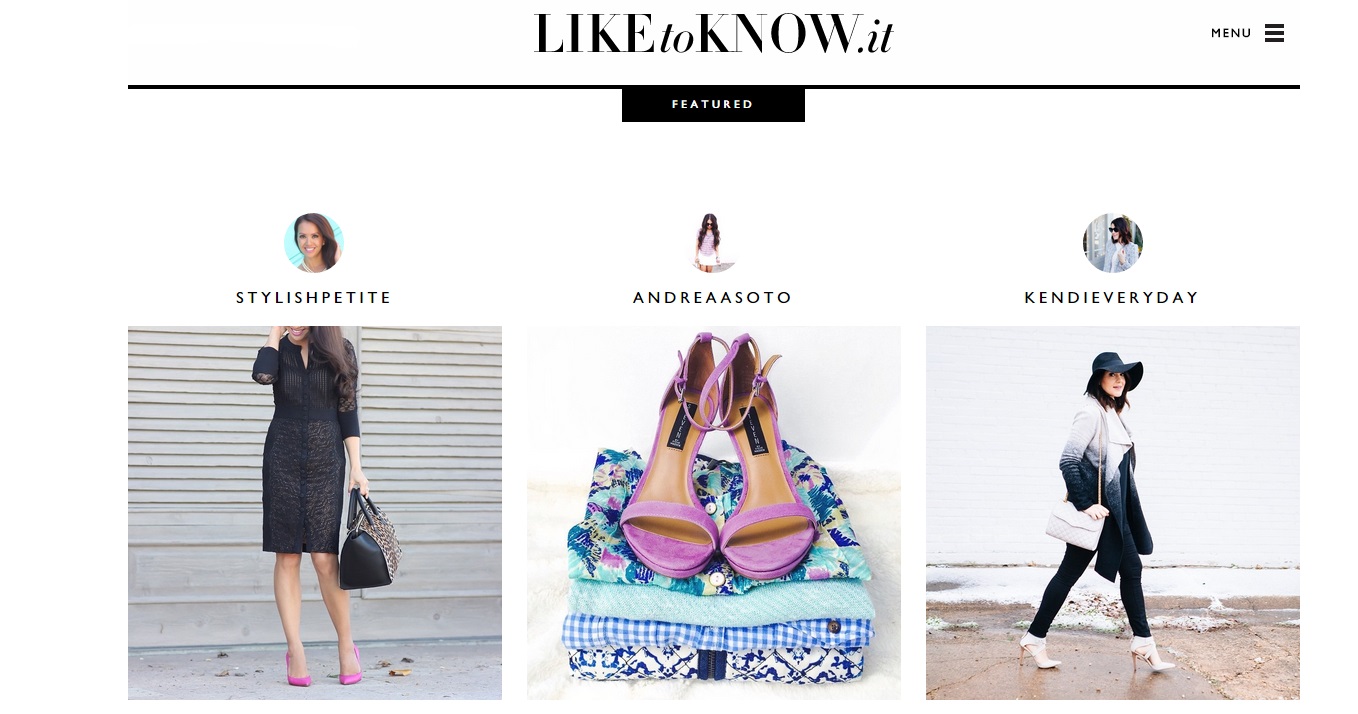1358x714 pixels.
Task: Select the FEATURED tab
Action: tap(713, 105)
